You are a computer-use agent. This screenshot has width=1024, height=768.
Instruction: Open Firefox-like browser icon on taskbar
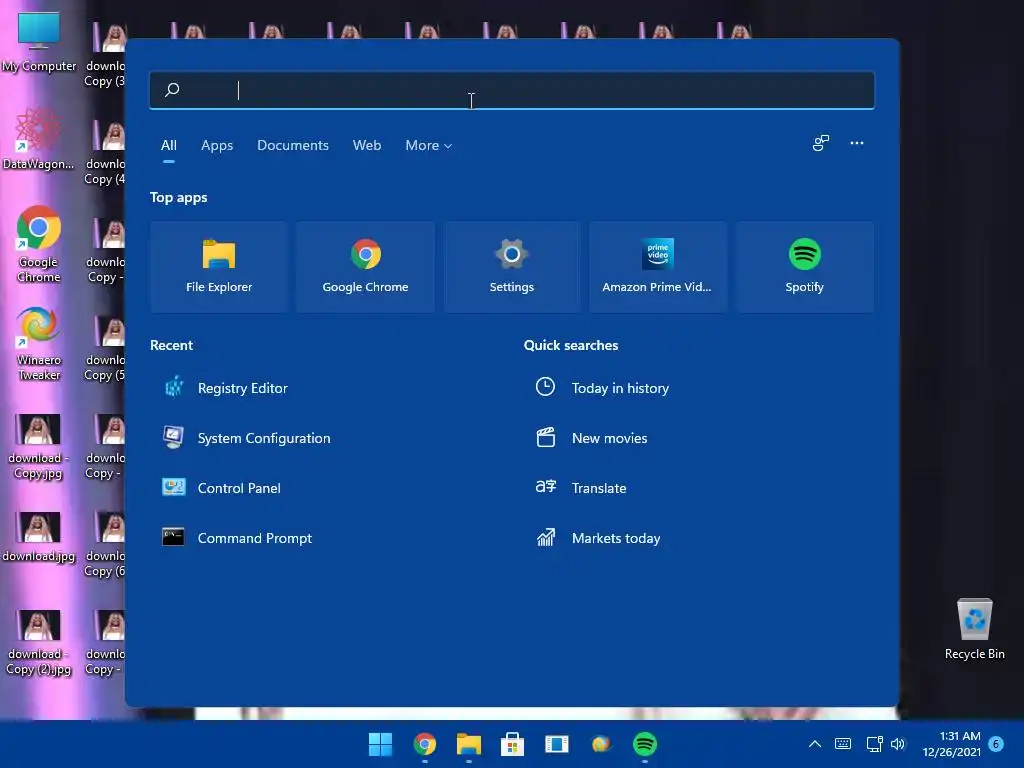tap(601, 744)
